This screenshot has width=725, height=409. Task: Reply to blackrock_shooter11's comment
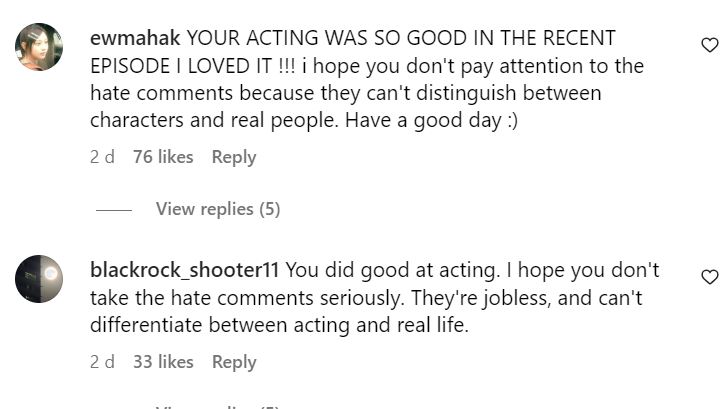point(234,362)
